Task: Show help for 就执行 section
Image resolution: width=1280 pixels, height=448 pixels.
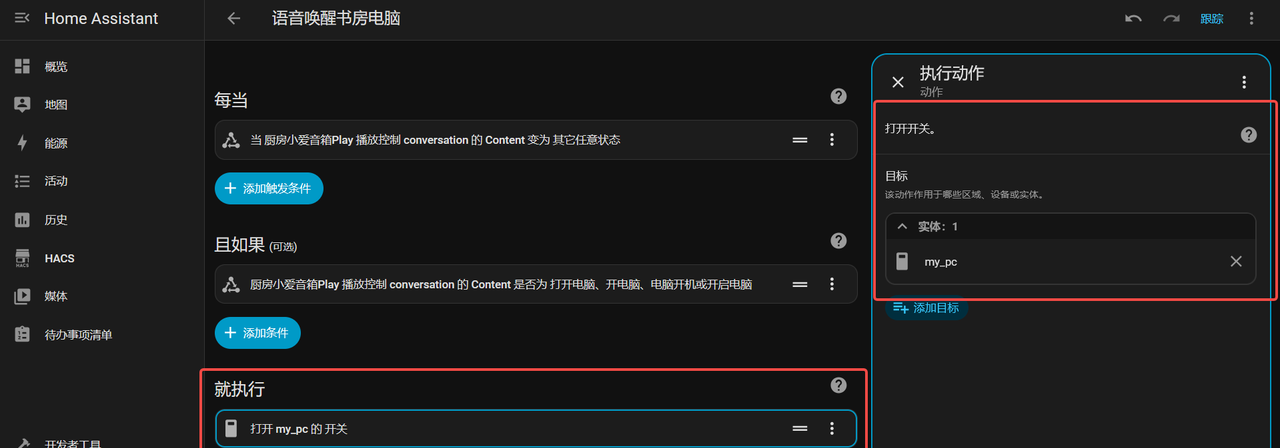Action: click(839, 385)
